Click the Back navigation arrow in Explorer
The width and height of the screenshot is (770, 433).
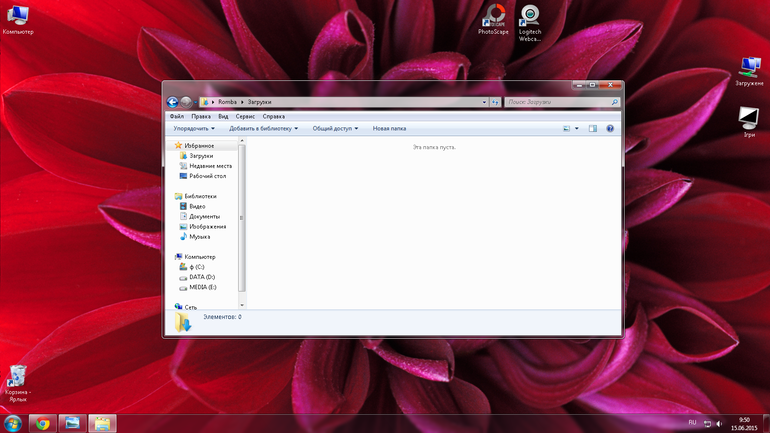pyautogui.click(x=173, y=102)
